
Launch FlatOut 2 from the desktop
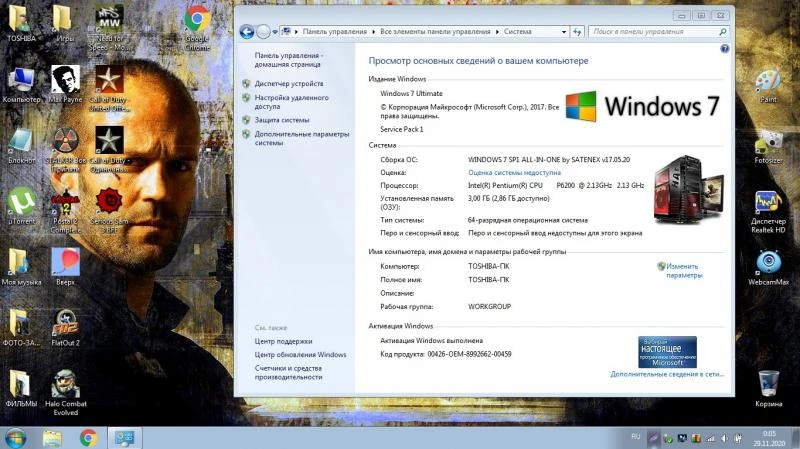(65, 328)
